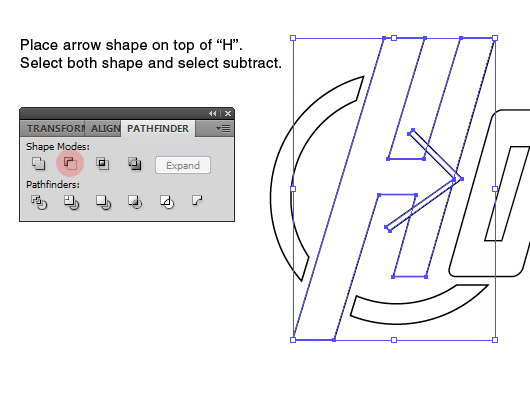Apply the Crop pathfinder icon
Image resolution: width=530 pixels, height=399 pixels.
point(135,202)
